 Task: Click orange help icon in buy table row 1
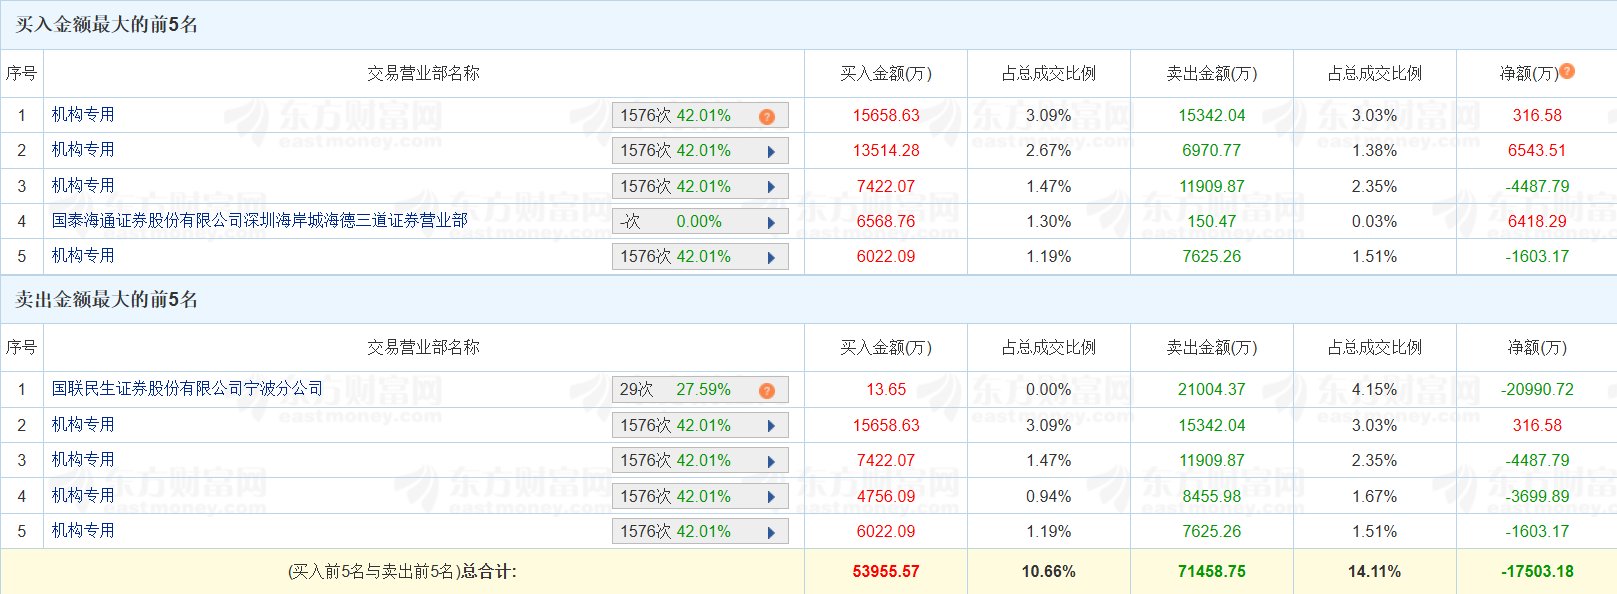(x=767, y=117)
